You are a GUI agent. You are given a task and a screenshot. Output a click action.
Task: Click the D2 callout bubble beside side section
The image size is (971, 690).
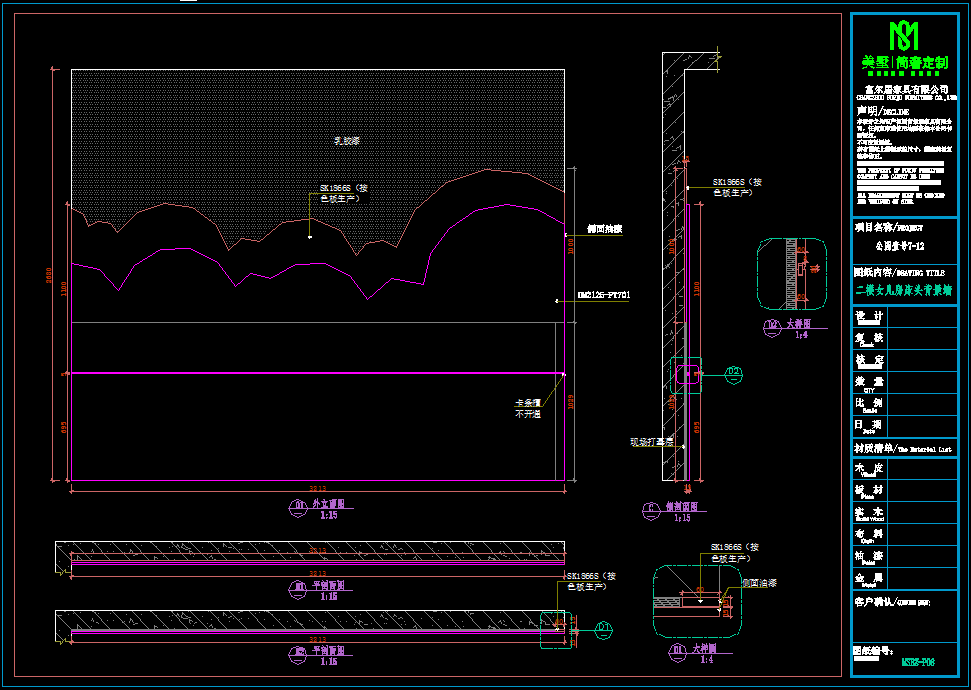click(733, 373)
